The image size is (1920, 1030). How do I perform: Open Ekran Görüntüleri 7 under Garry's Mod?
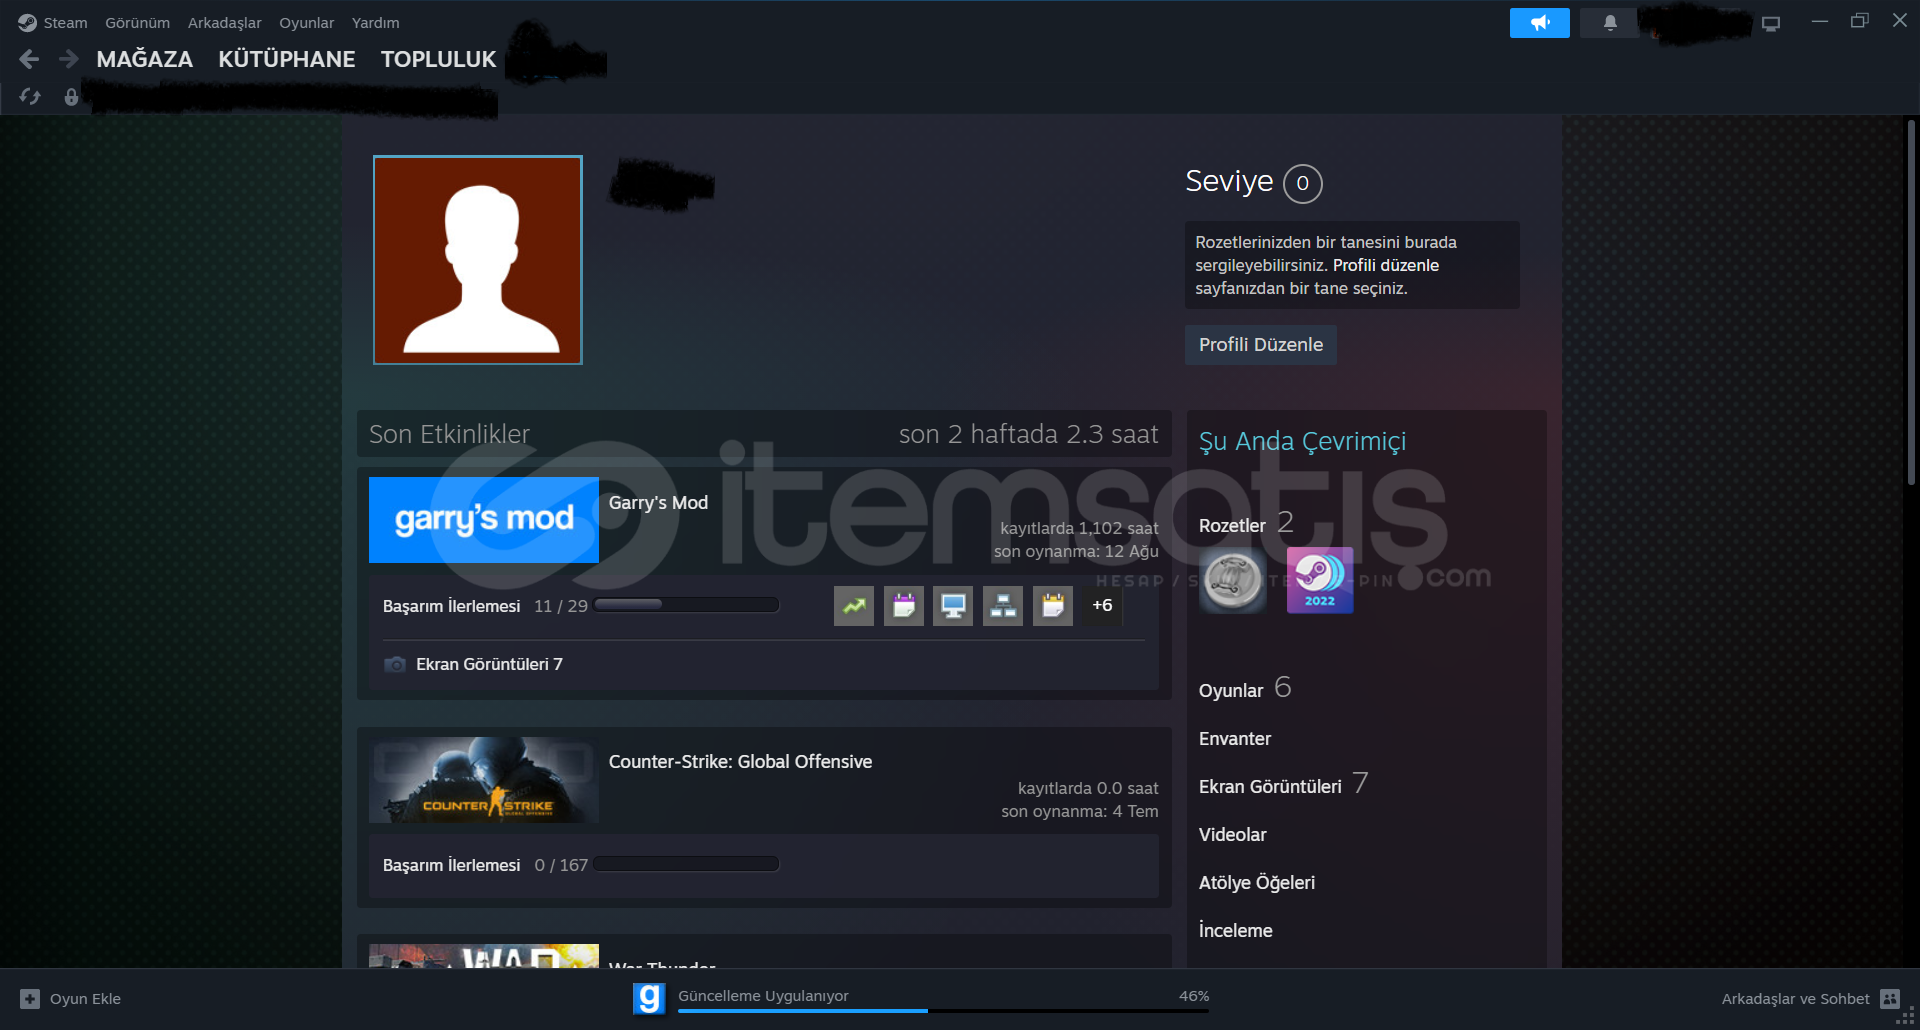pyautogui.click(x=489, y=664)
